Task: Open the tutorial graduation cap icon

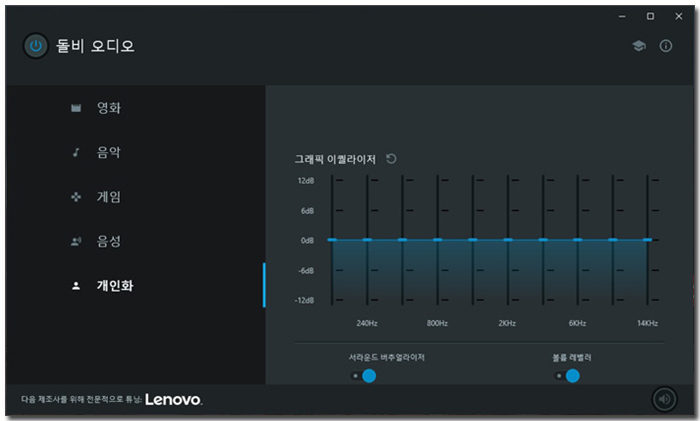Action: [639, 47]
